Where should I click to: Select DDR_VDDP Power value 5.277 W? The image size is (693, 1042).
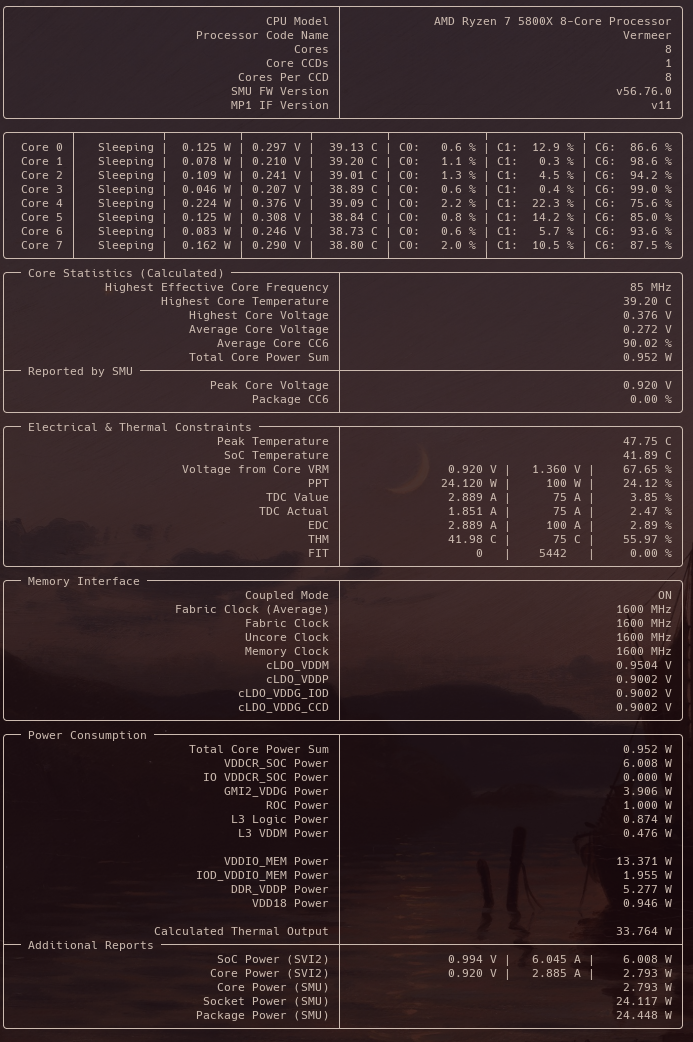click(647, 889)
